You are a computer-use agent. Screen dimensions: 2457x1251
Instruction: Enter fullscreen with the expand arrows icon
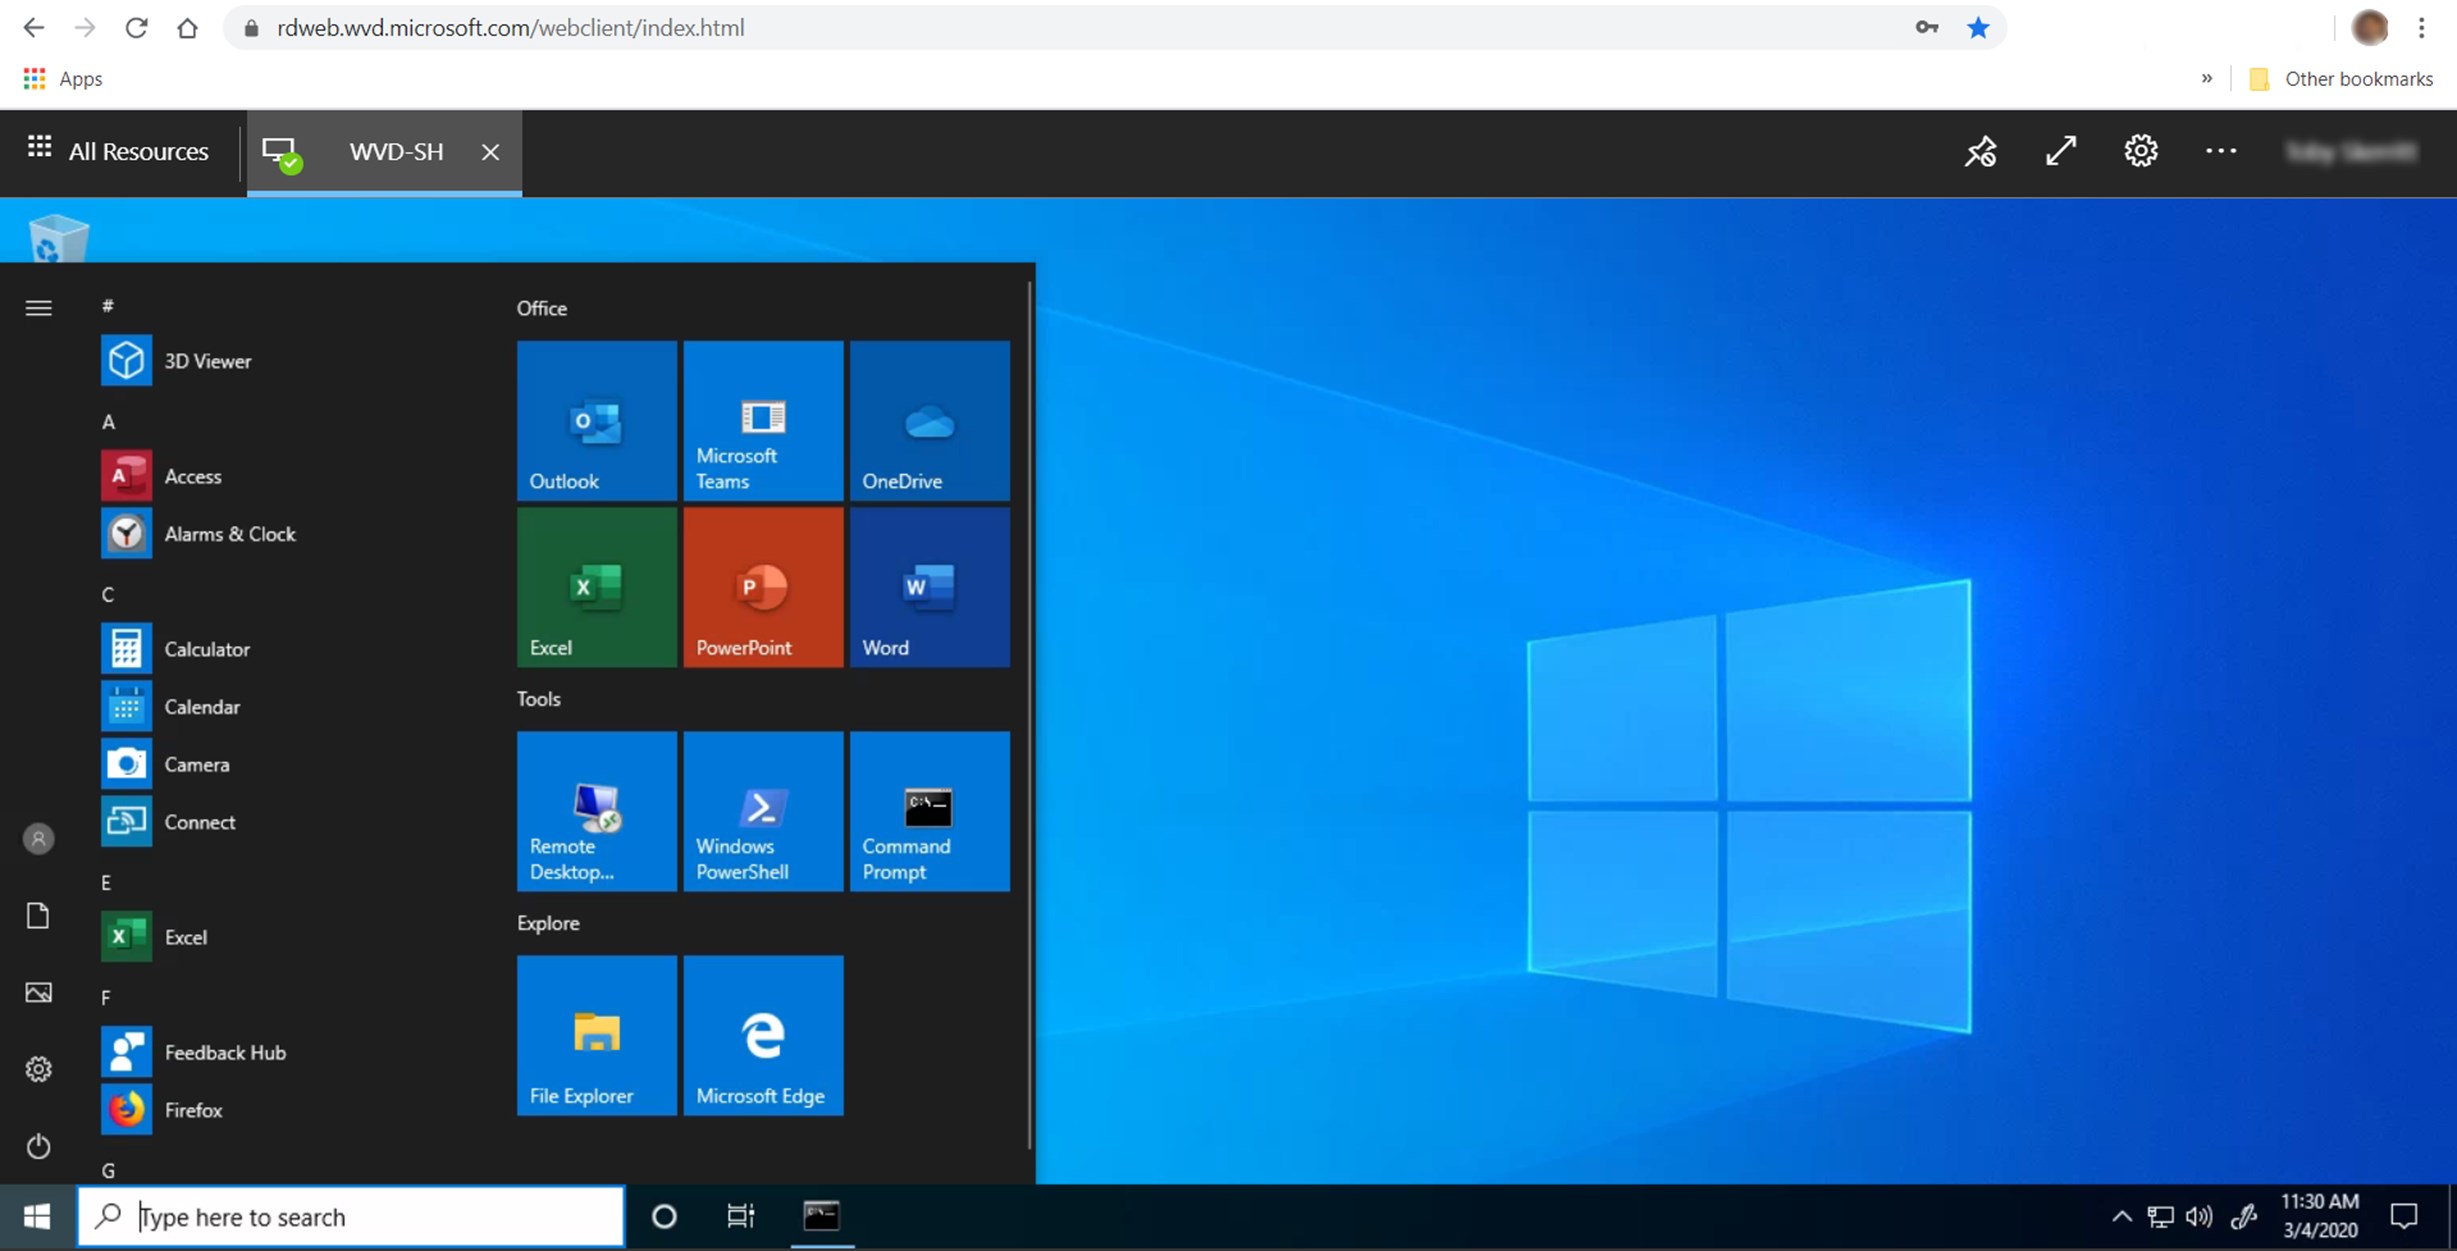click(x=2060, y=152)
